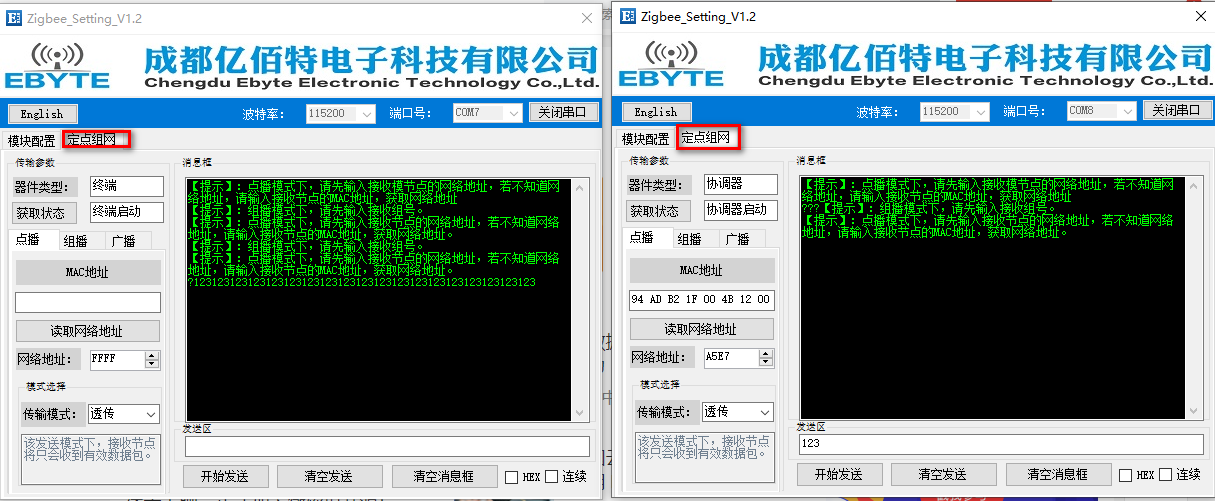1215x501 pixels.
Task: Click message box scrollbar in left window
Action: point(577,300)
